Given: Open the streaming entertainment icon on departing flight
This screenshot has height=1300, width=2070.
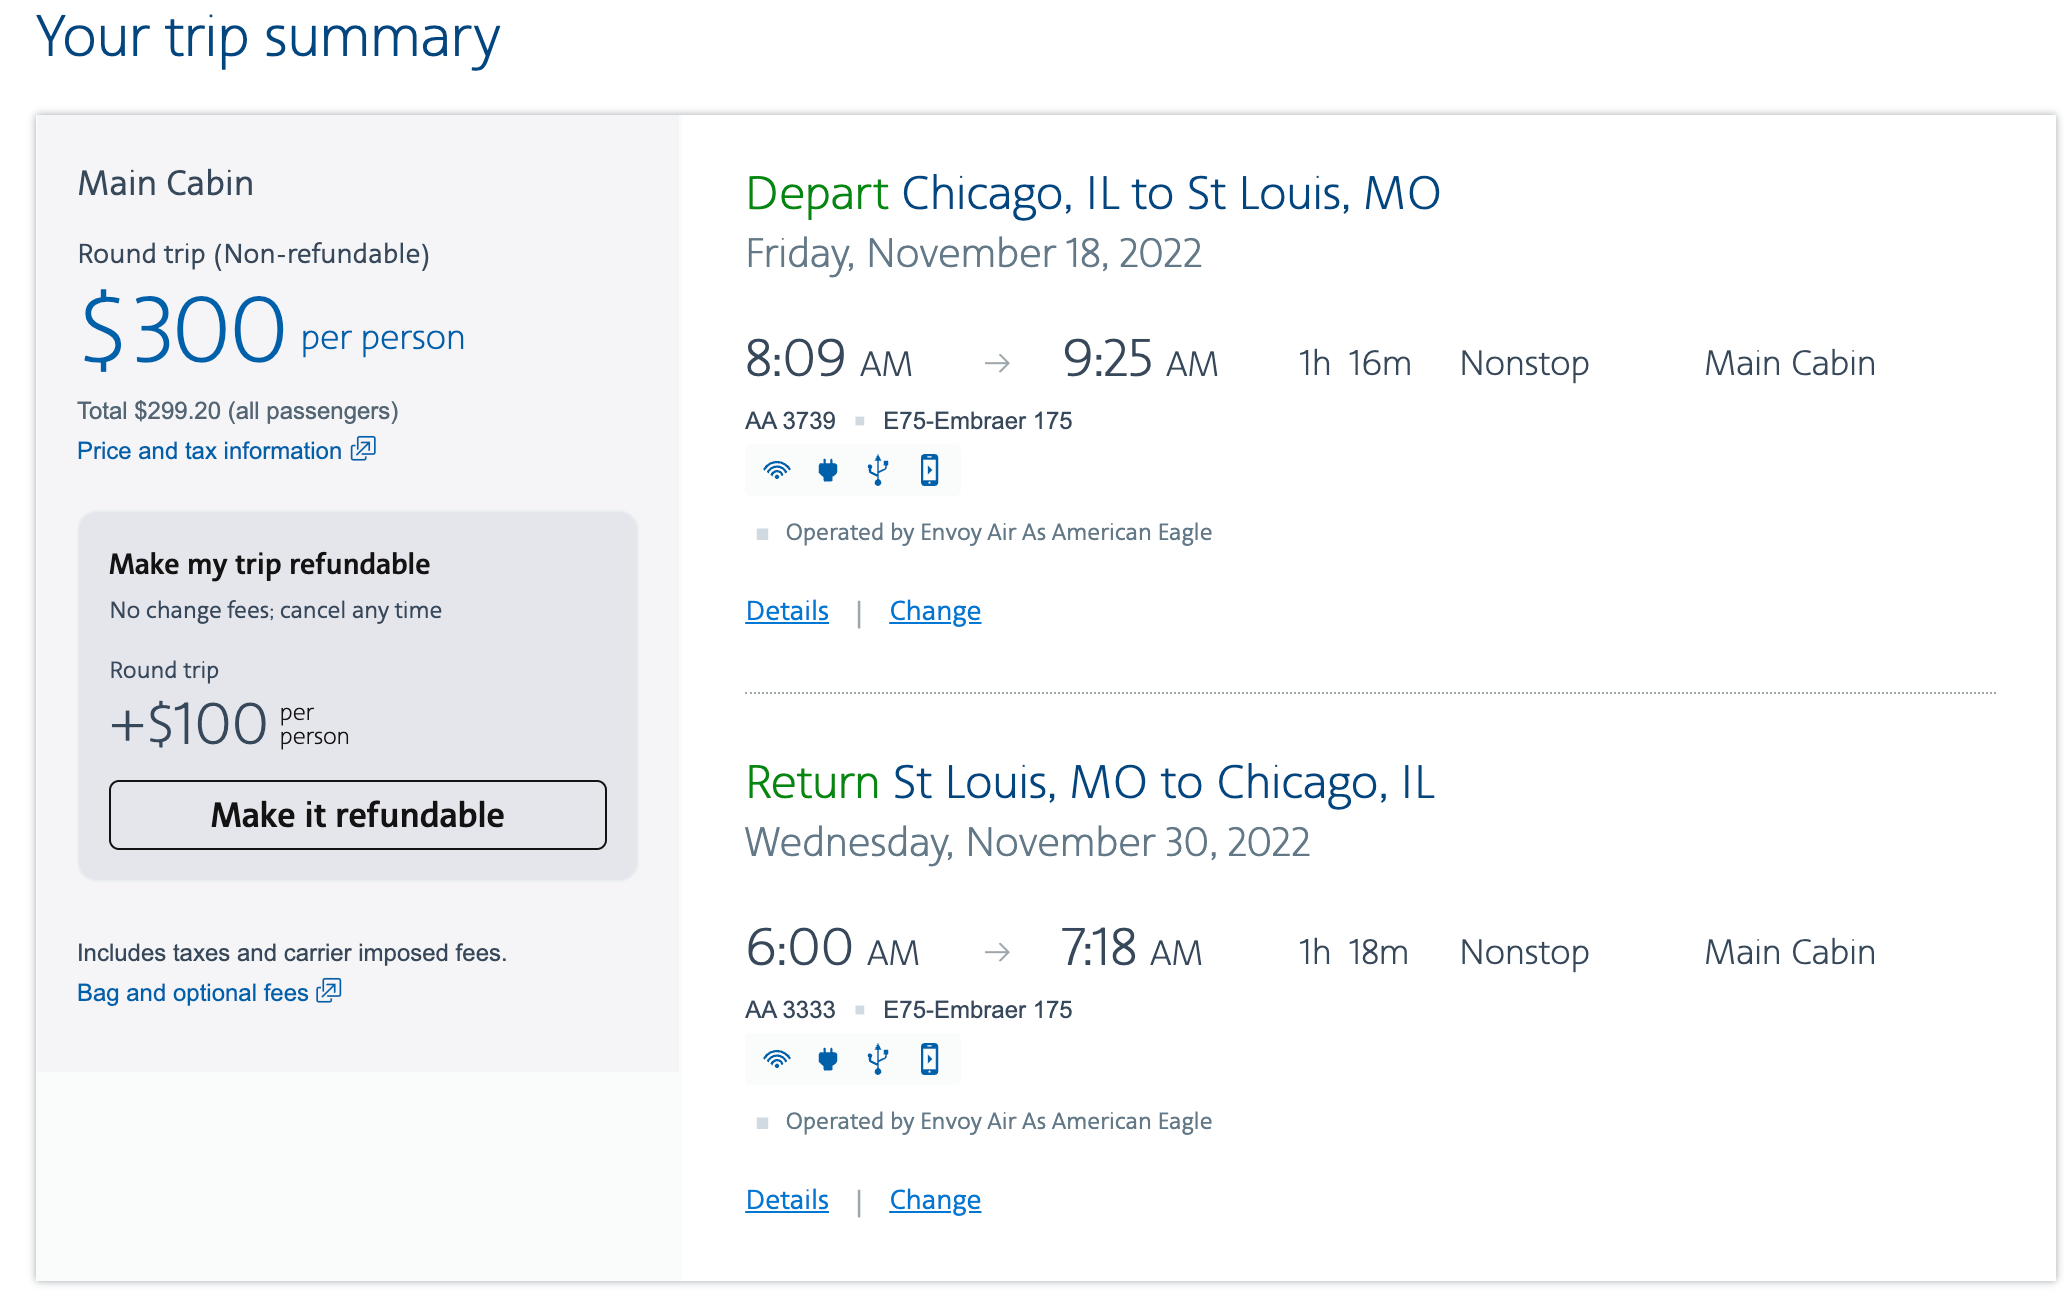Looking at the screenshot, I should pyautogui.click(x=929, y=470).
